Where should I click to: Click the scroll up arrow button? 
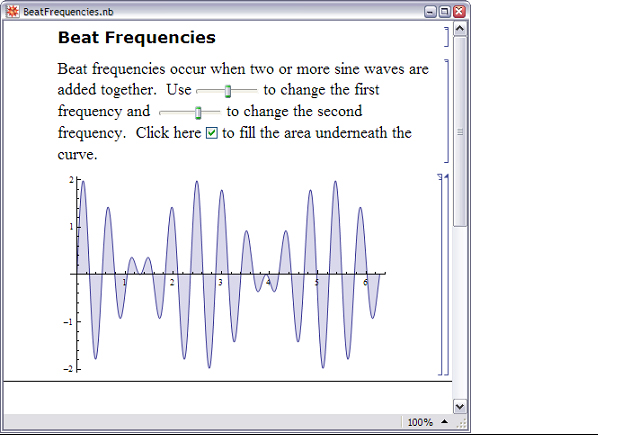[x=460, y=29]
